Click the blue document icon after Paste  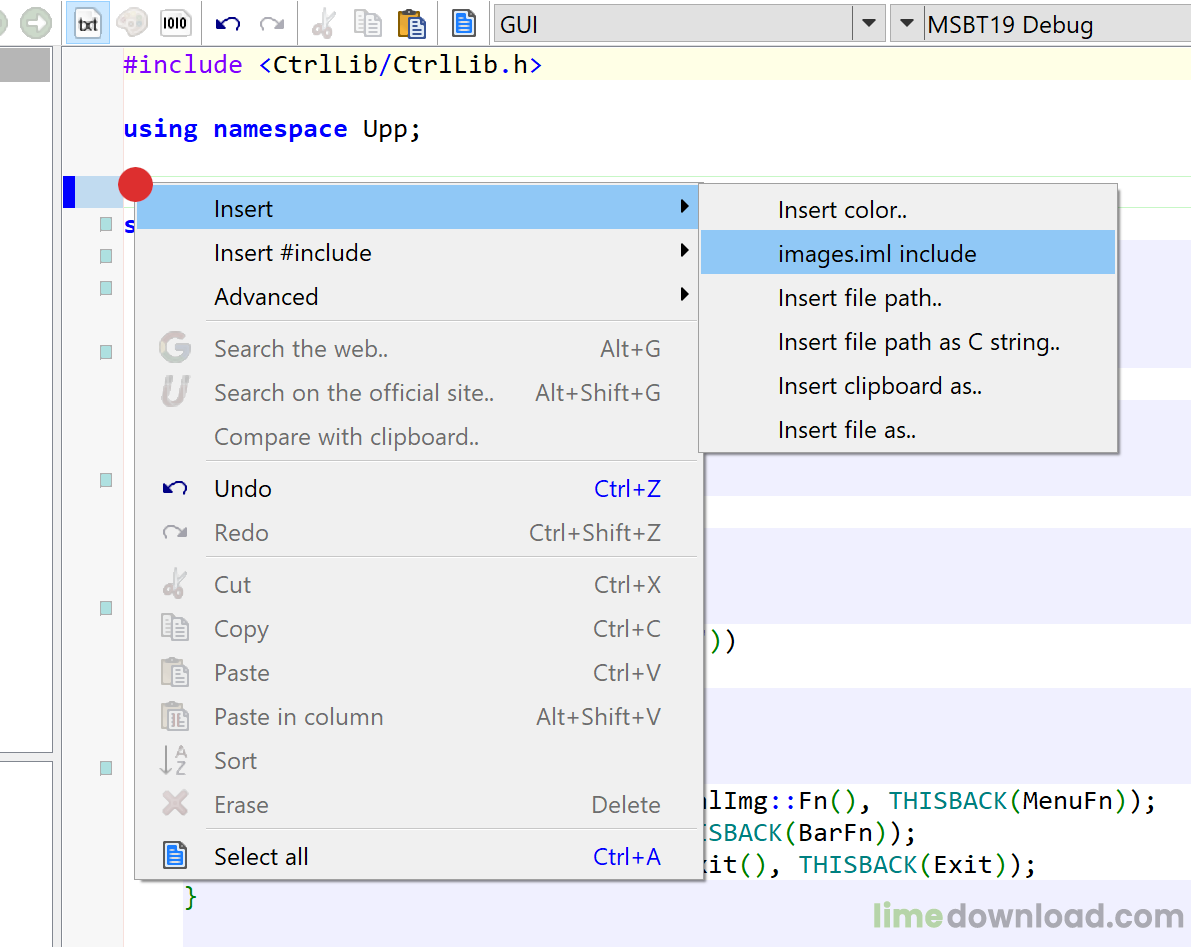(463, 23)
